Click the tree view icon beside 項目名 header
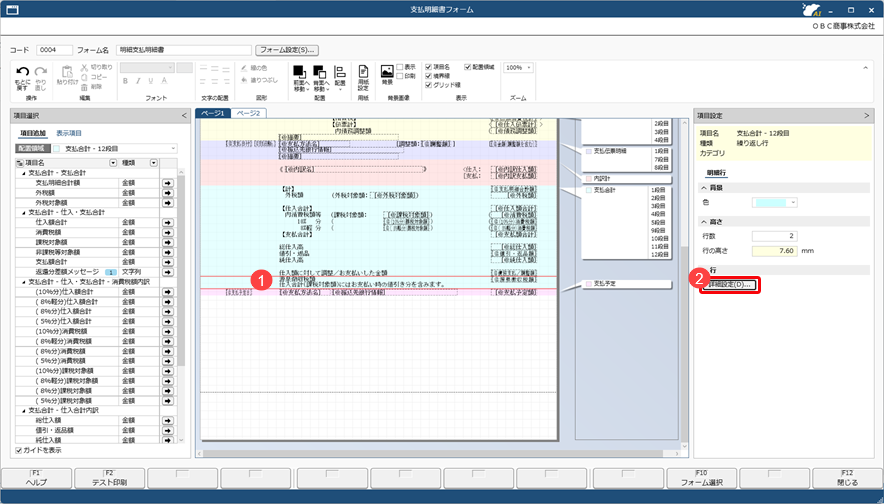The height and width of the screenshot is (504, 884). [x=20, y=163]
